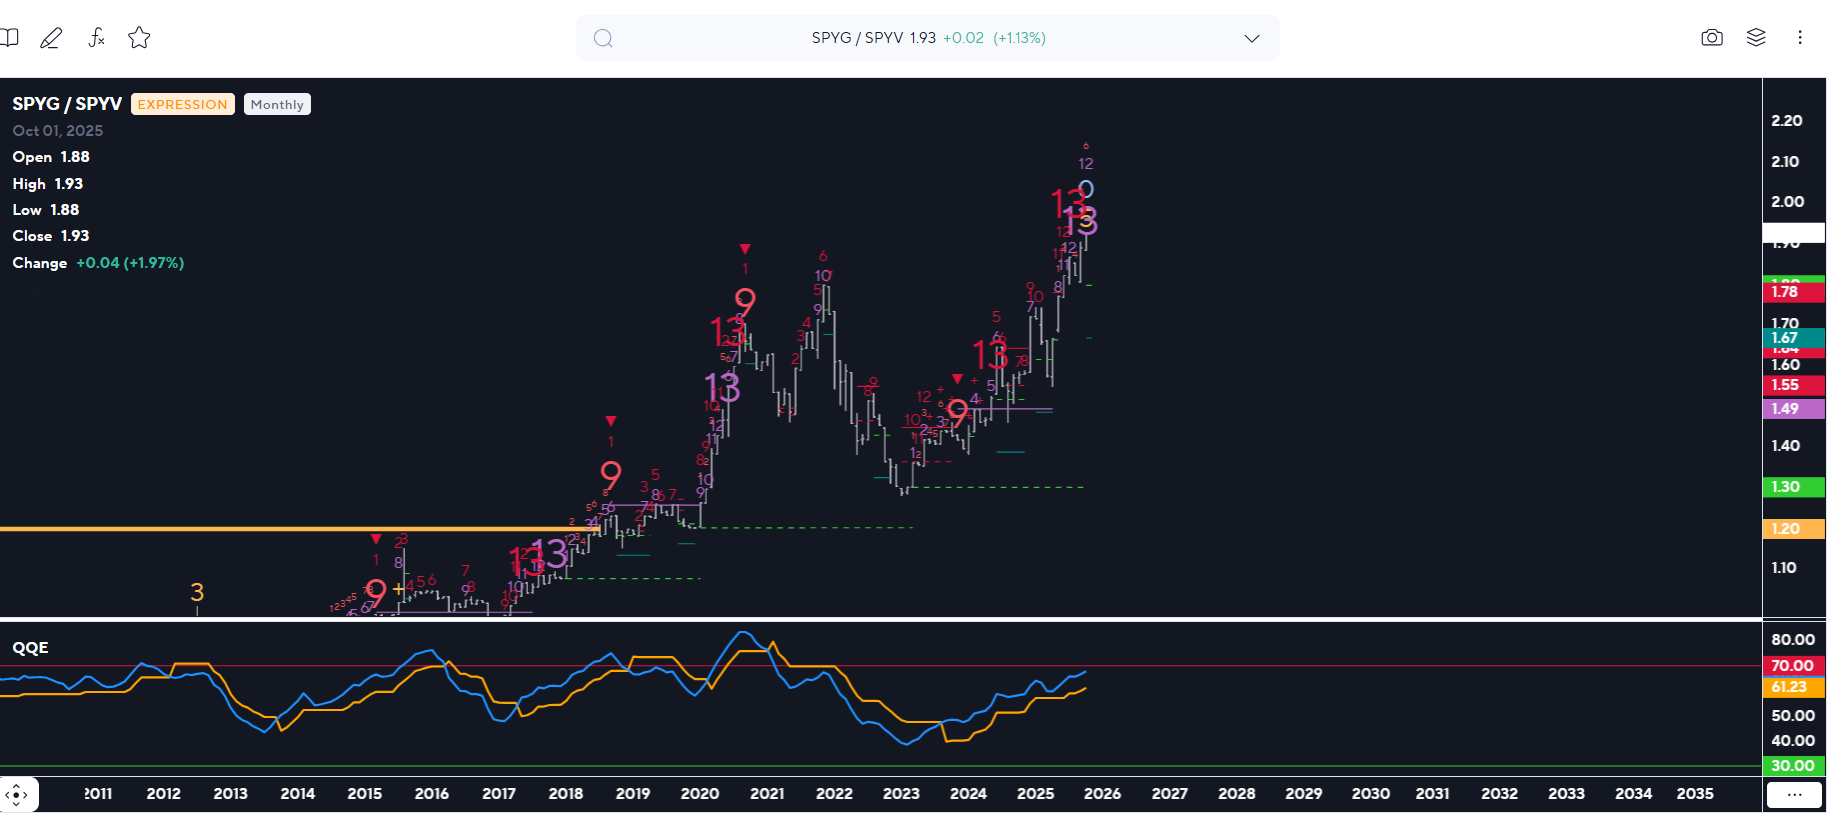Image resolution: width=1834 pixels, height=816 pixels.
Task: Click the QQE indicator label
Action: [x=30, y=648]
